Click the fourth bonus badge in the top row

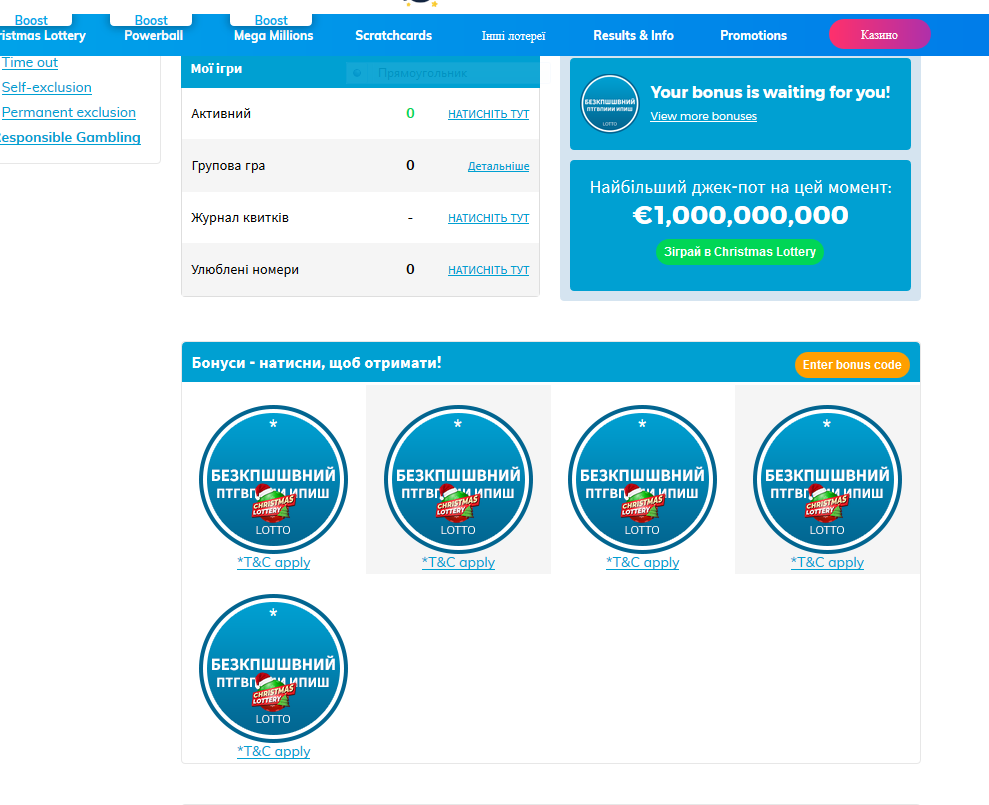coord(827,479)
